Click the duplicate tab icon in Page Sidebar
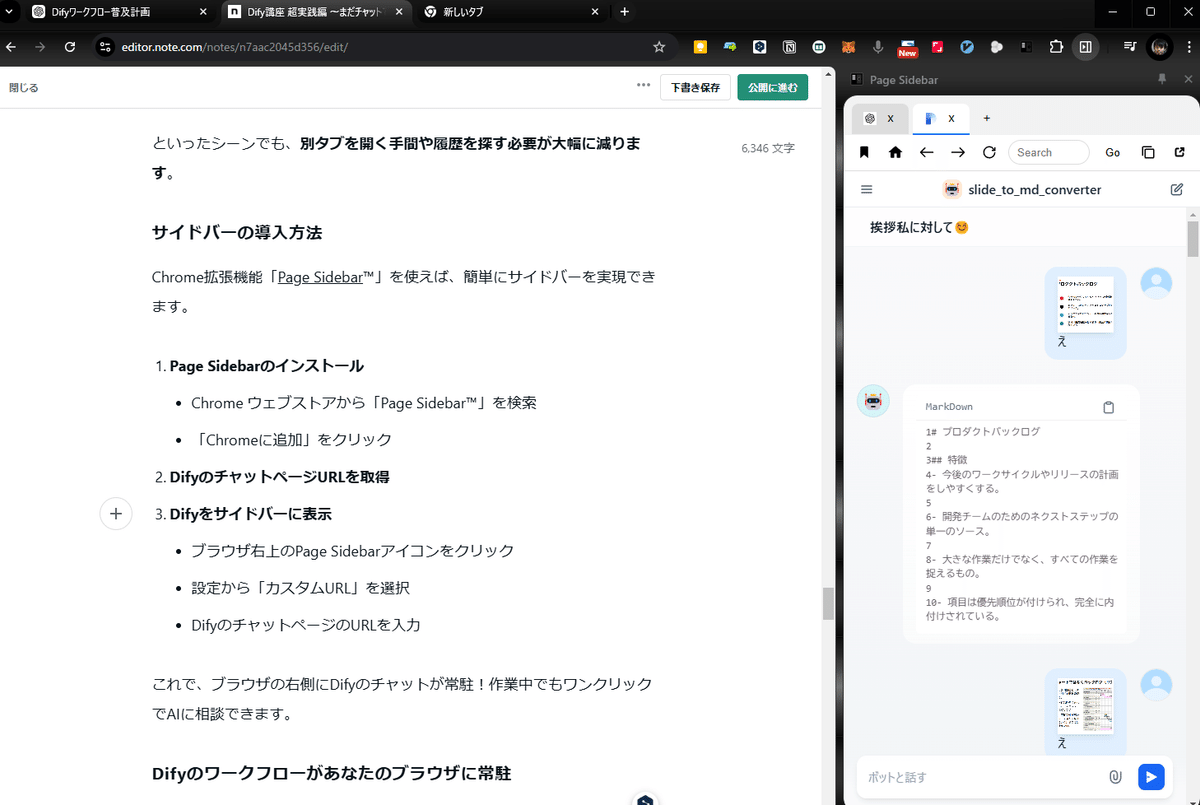1200x805 pixels. point(1148,152)
